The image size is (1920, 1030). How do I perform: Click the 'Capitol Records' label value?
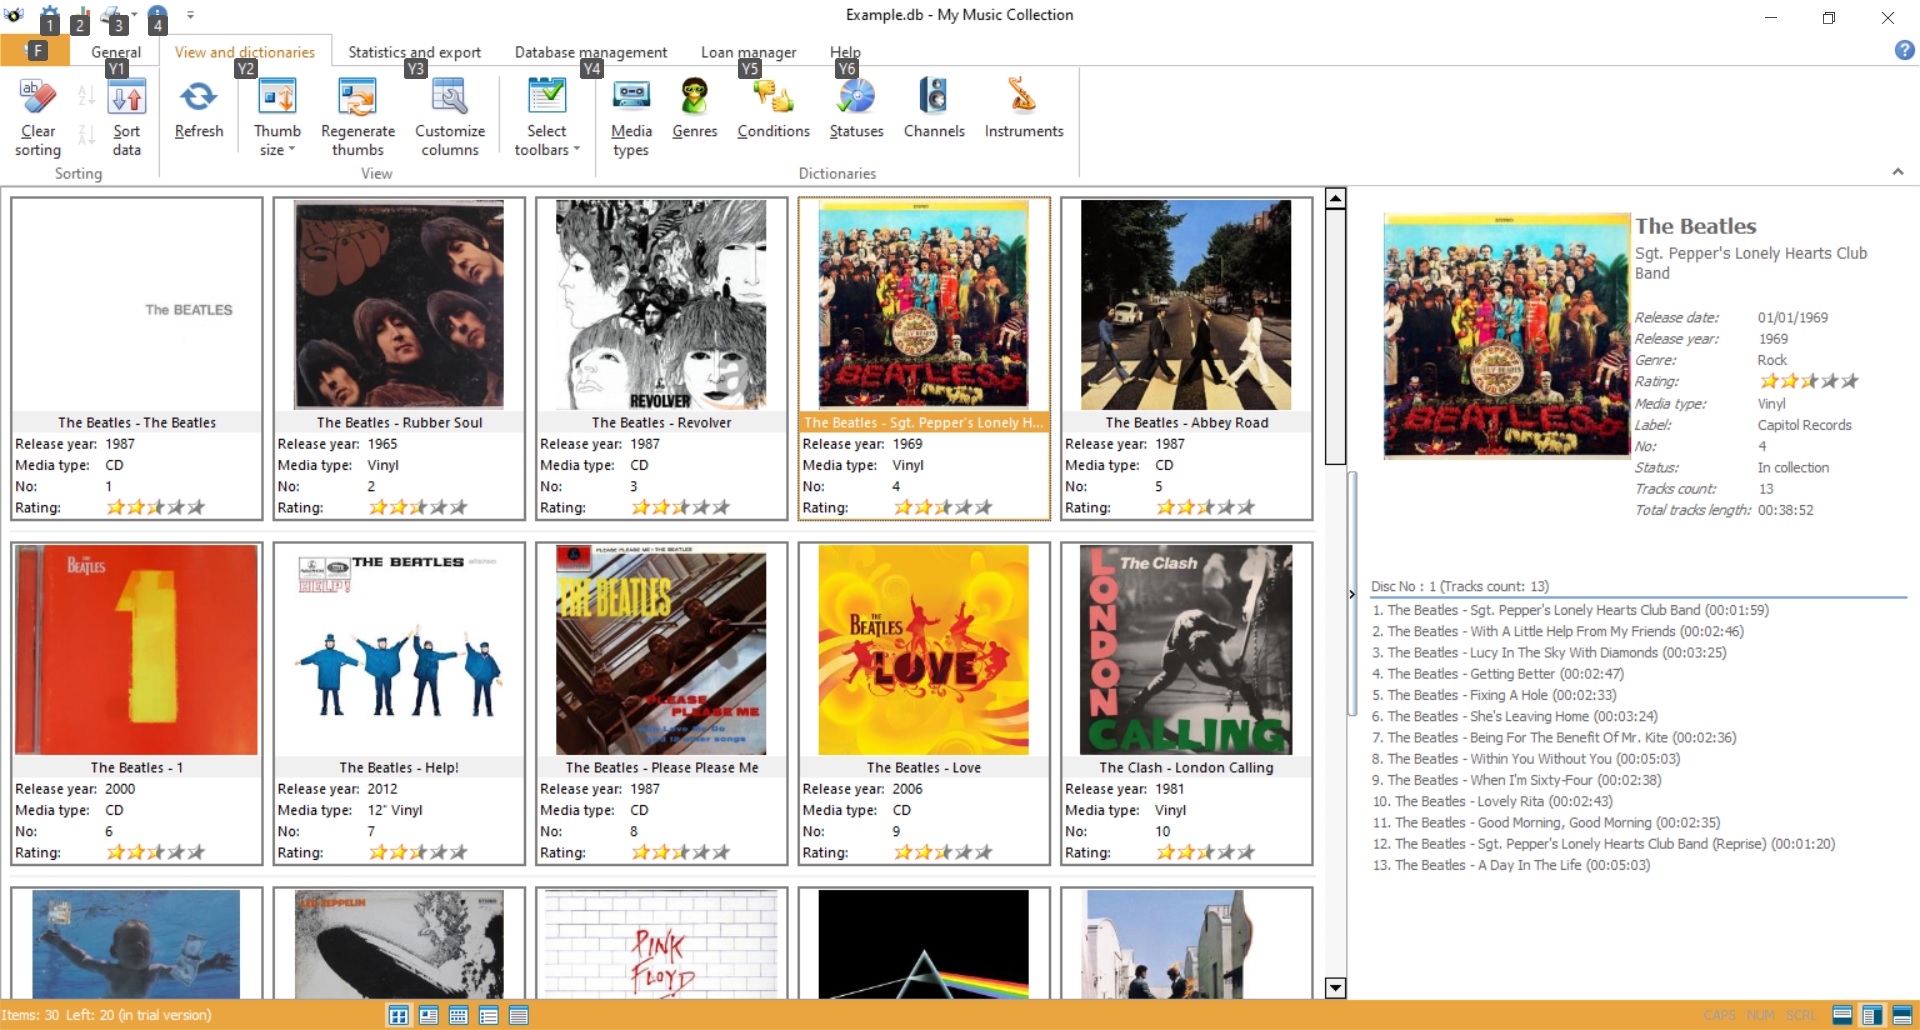point(1805,425)
